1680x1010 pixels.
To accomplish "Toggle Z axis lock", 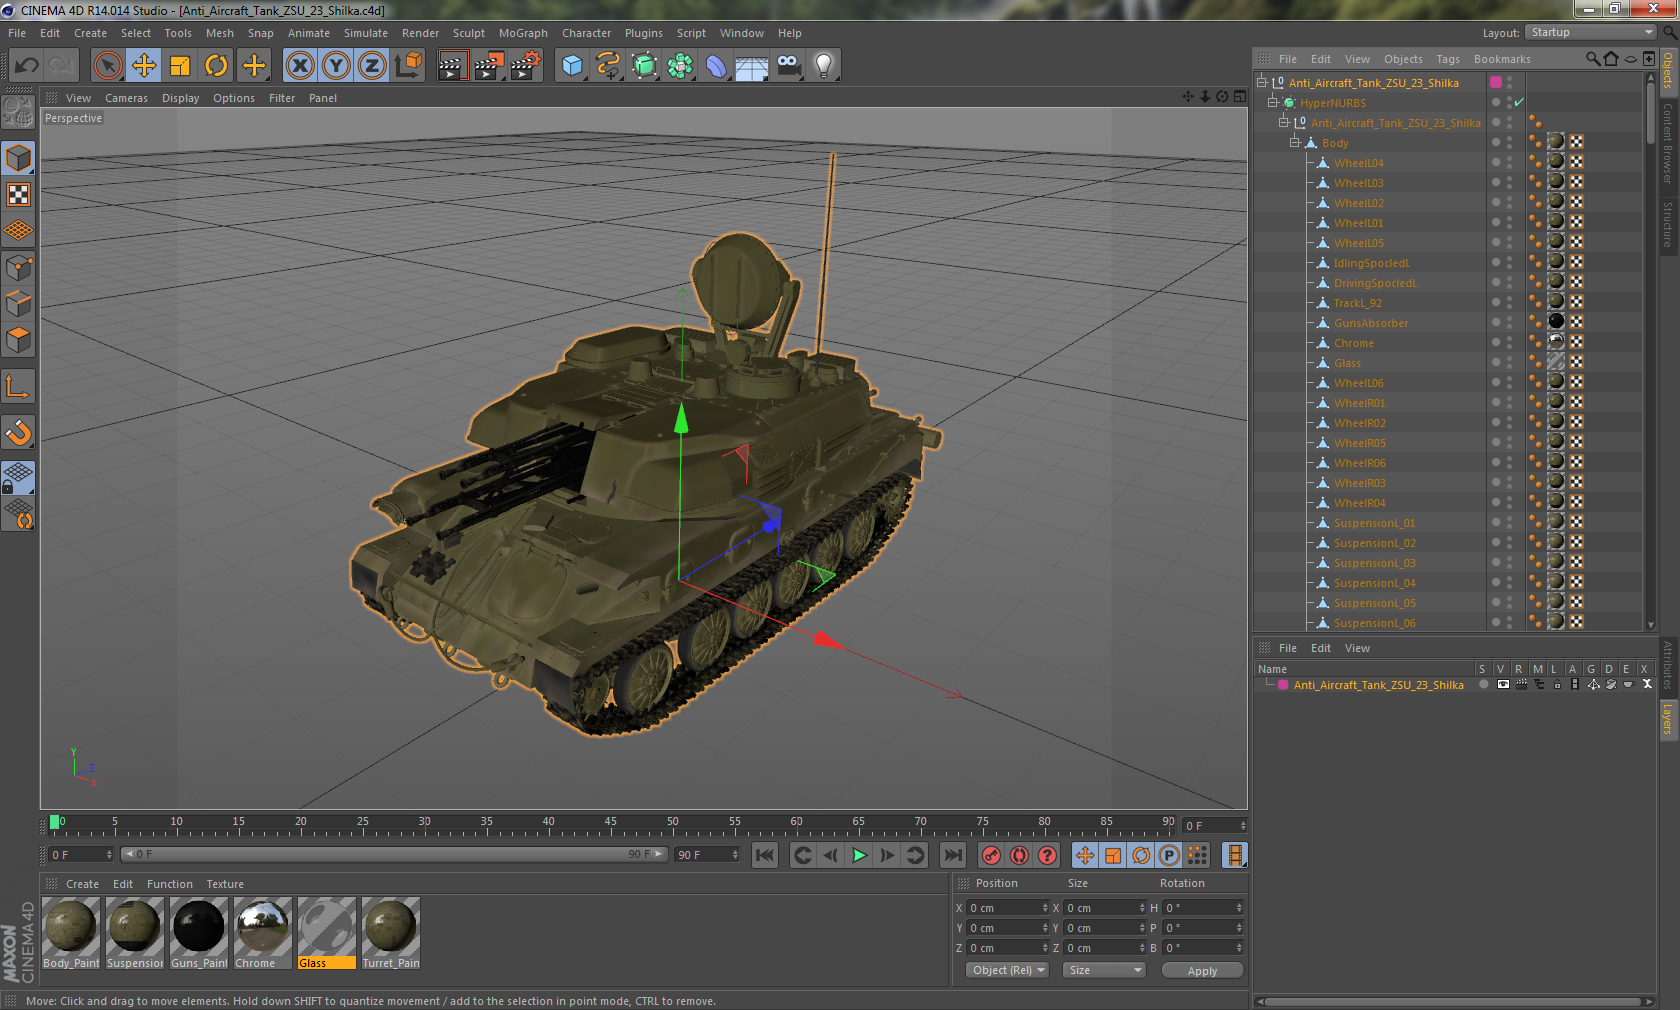I will [x=372, y=66].
